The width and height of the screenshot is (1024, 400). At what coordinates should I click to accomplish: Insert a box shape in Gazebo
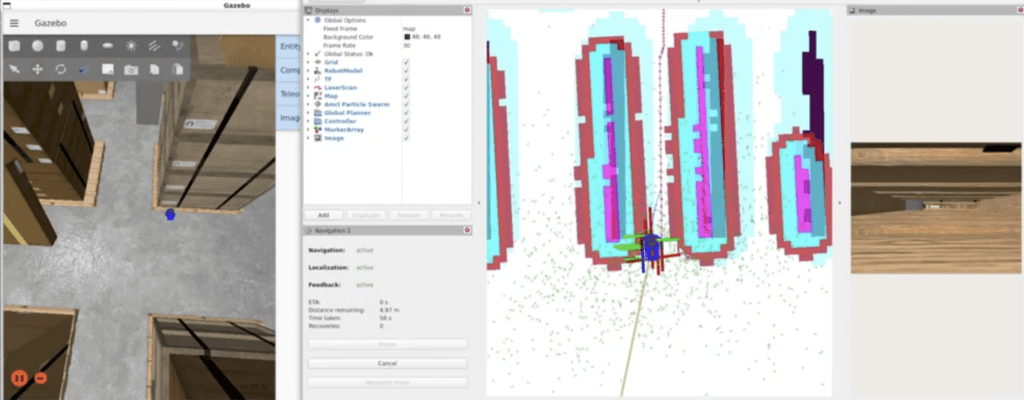click(14, 46)
